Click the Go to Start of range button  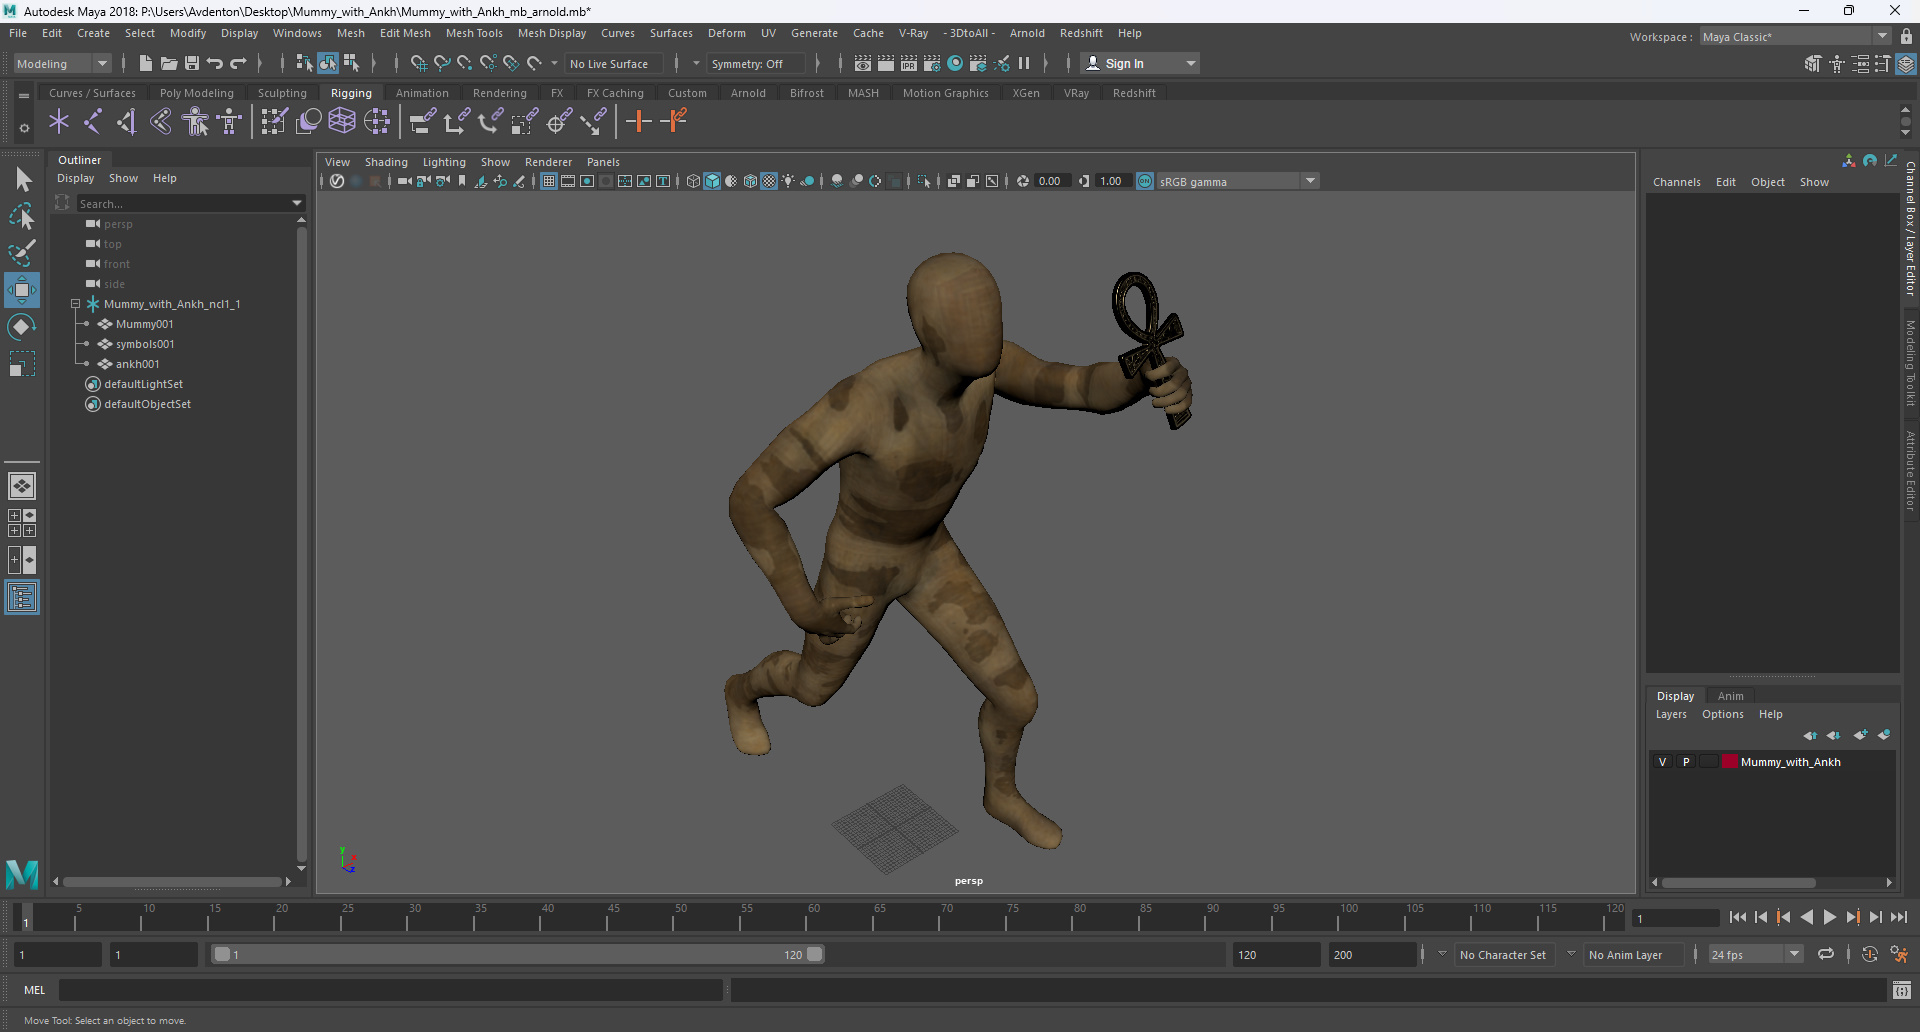1738,917
